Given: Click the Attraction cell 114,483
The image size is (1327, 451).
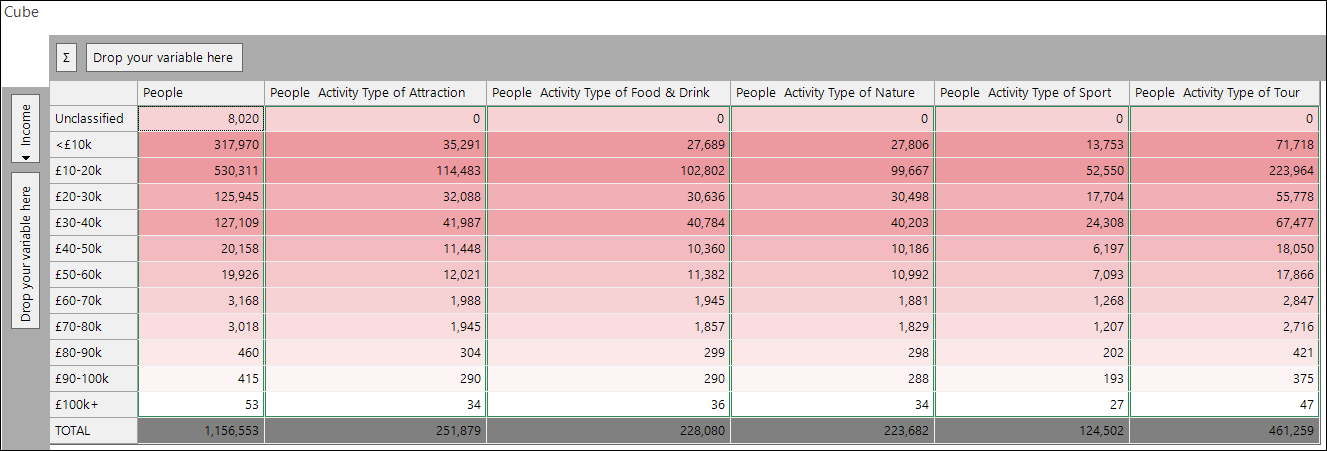Looking at the screenshot, I should tap(376, 170).
